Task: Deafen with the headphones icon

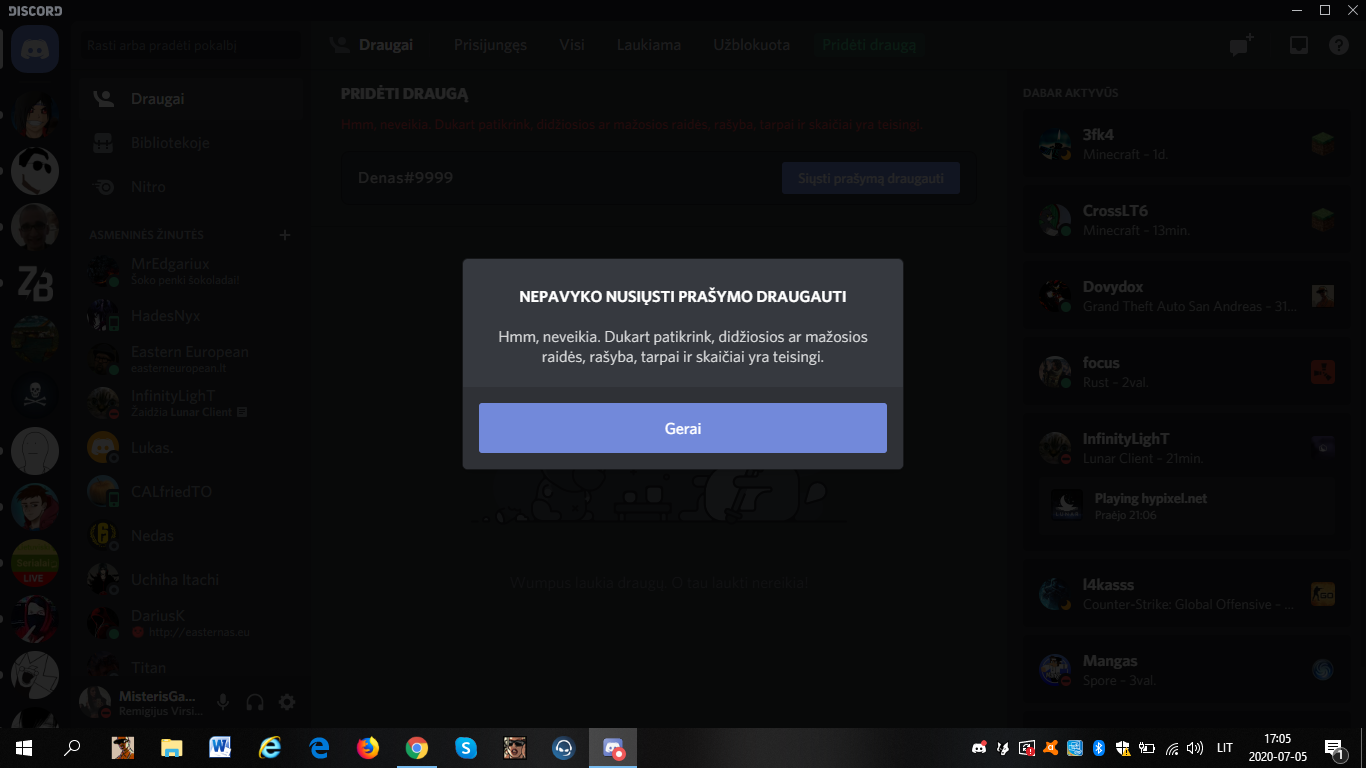Action: coord(255,702)
